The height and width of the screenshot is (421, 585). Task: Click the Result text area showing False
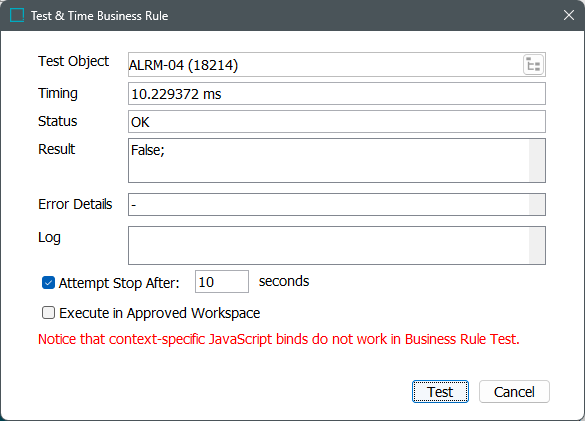click(x=328, y=160)
